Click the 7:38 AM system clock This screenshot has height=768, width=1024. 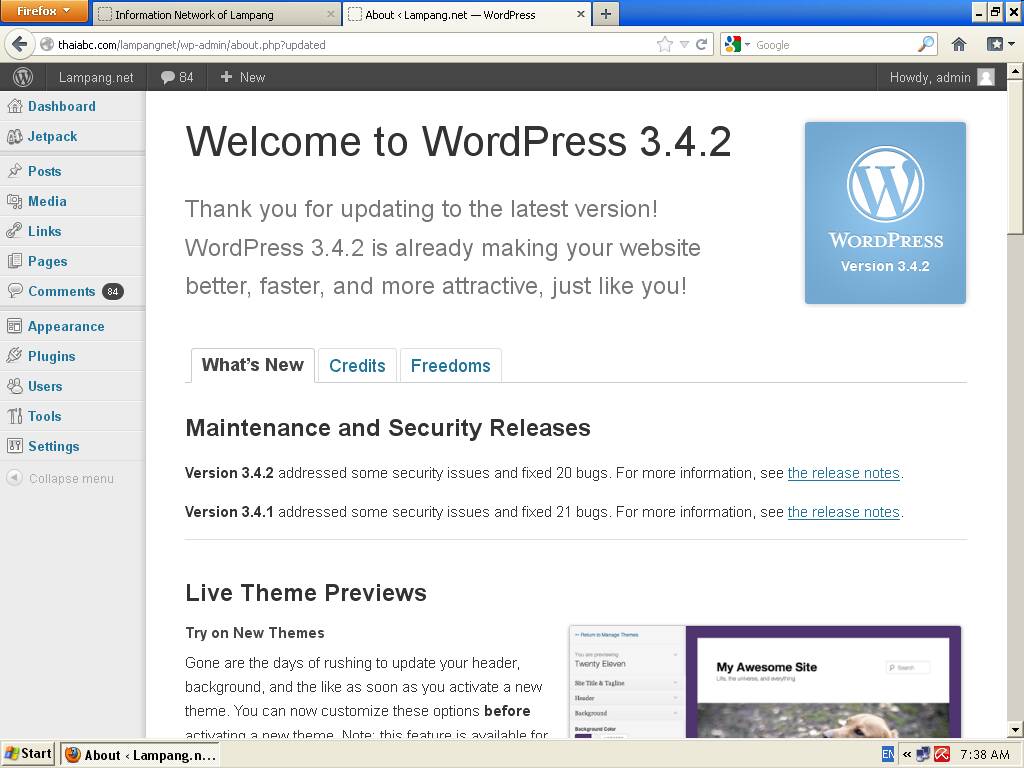tap(985, 754)
